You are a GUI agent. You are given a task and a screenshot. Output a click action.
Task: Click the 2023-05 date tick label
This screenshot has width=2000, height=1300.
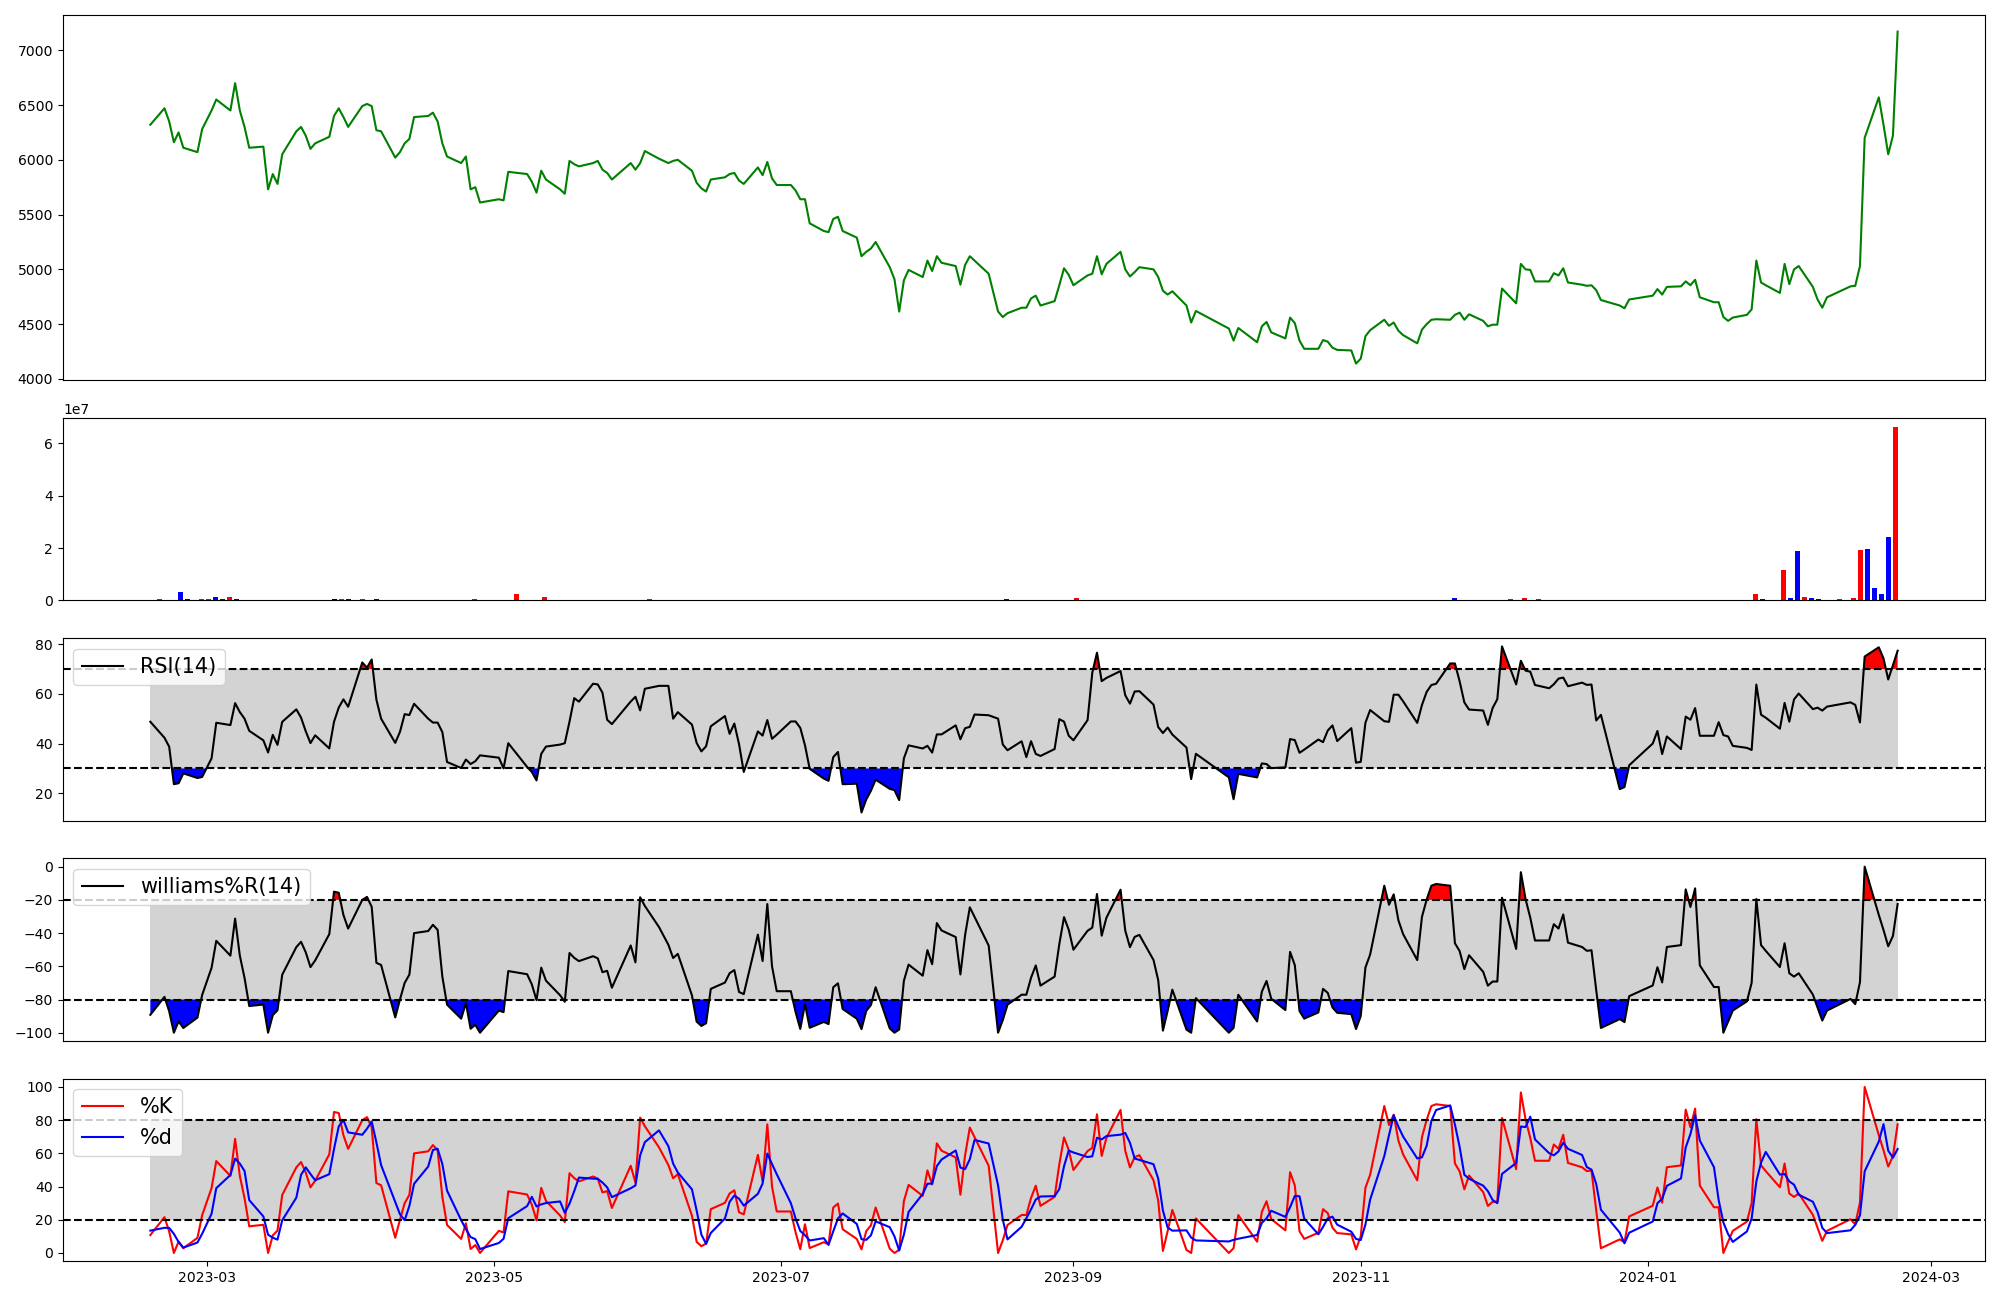tap(494, 1277)
